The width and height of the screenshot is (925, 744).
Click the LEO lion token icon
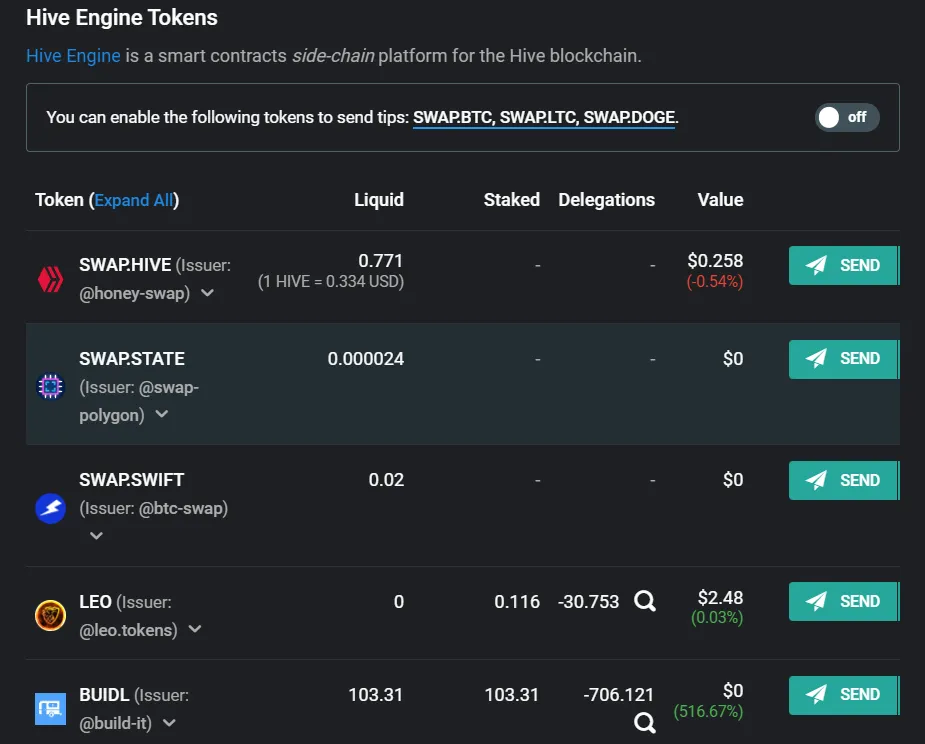coord(50,615)
